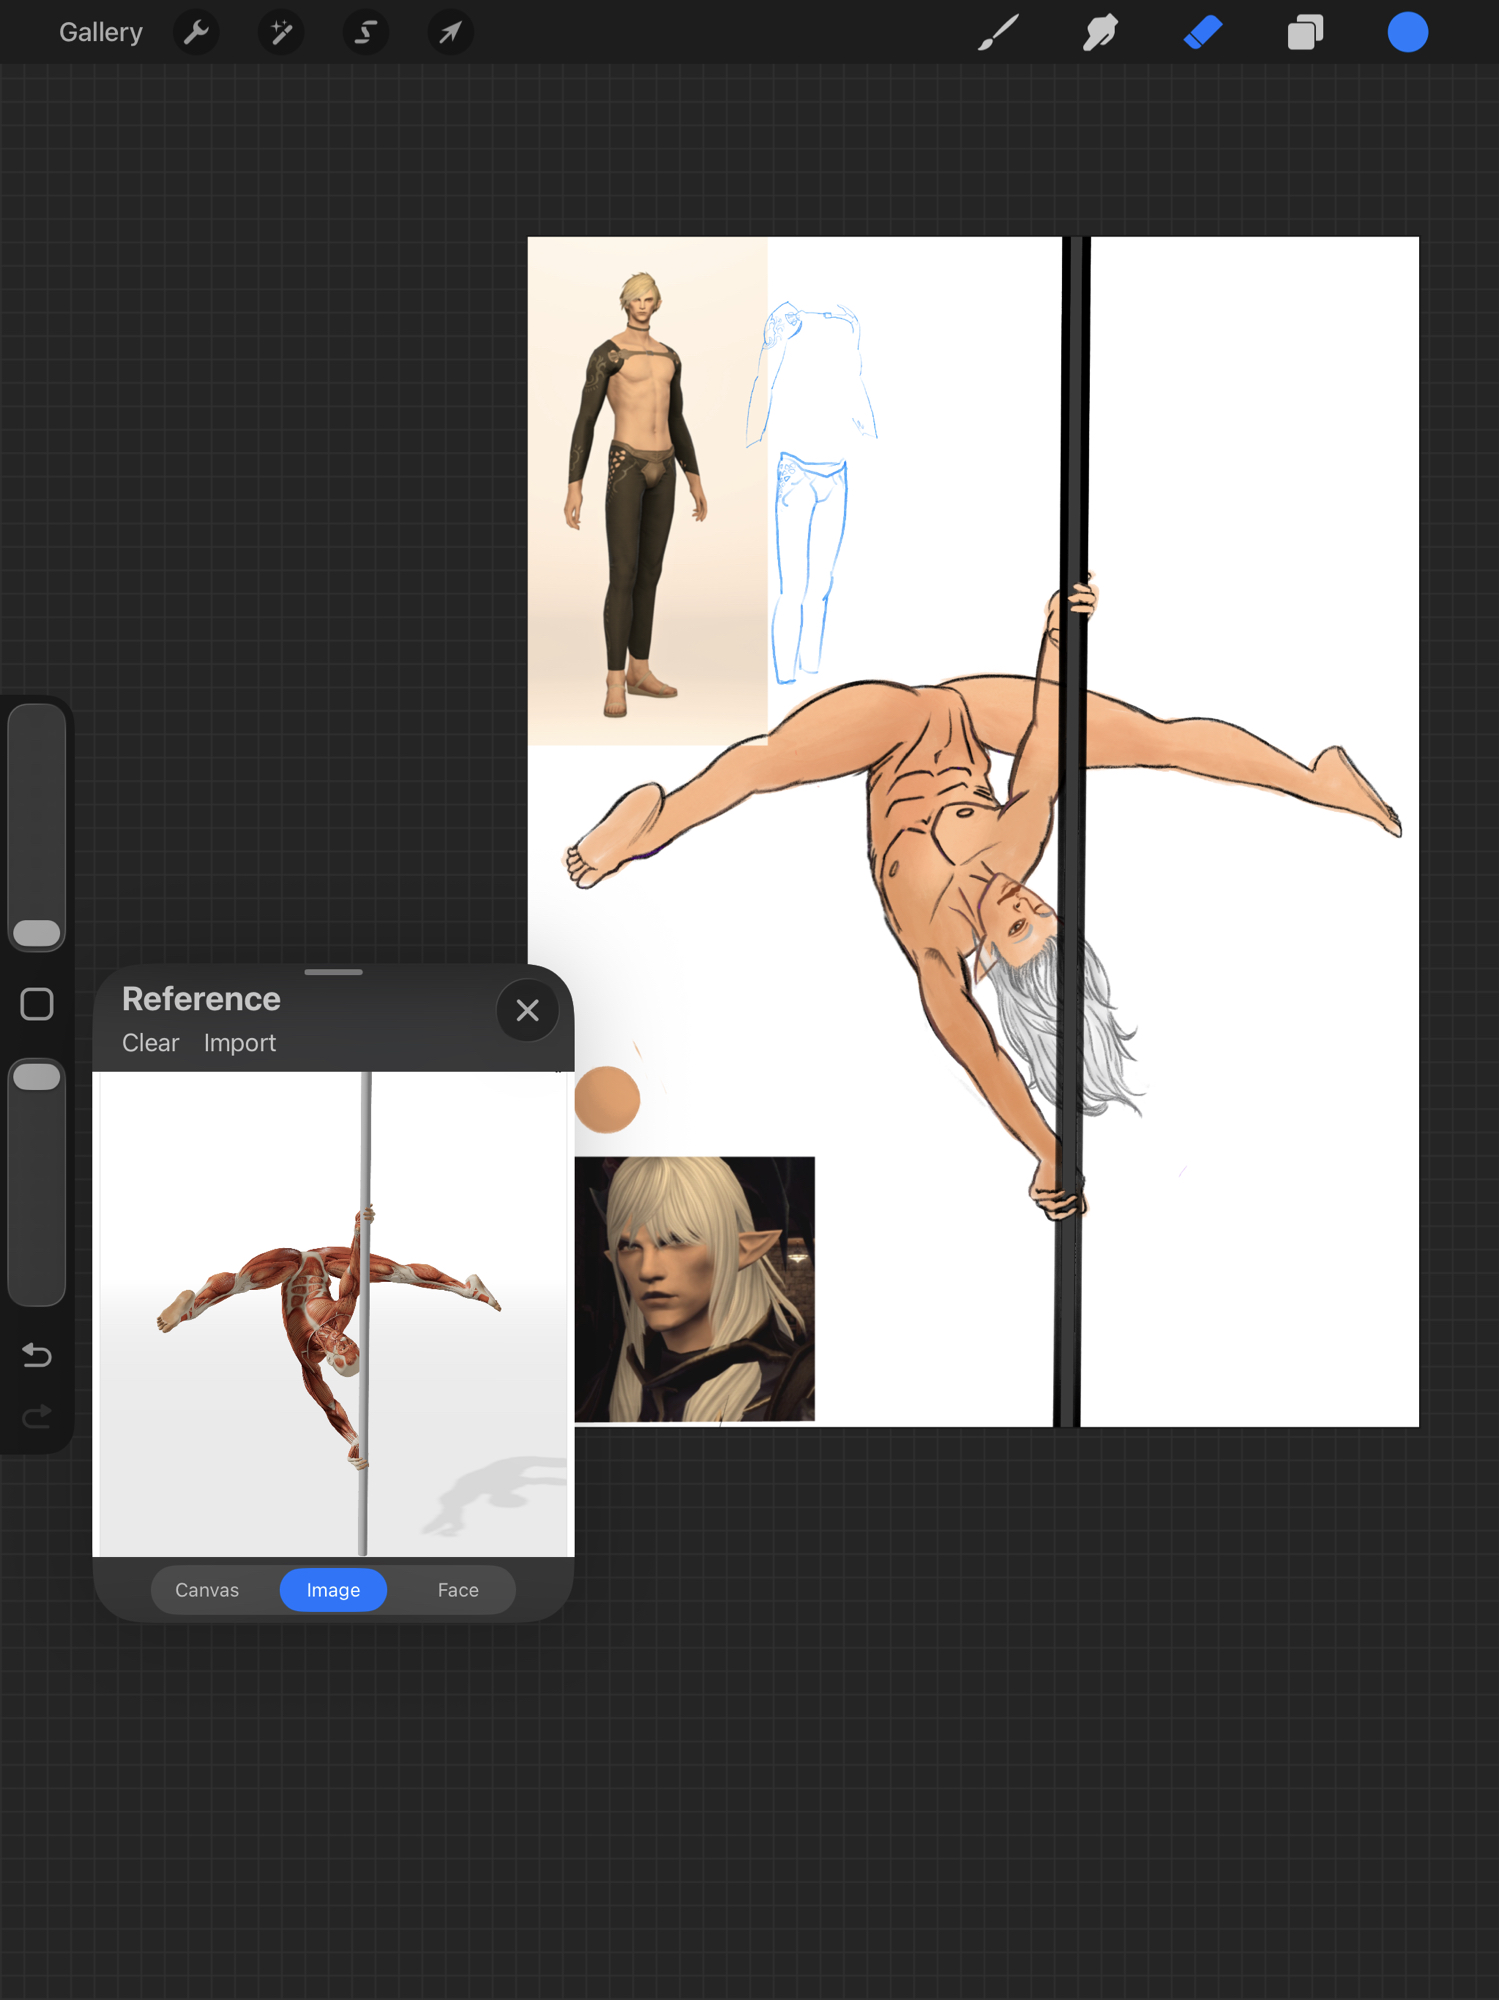Open the Adjustments magic wand menu
This screenshot has height=2000, width=1499.
click(281, 33)
